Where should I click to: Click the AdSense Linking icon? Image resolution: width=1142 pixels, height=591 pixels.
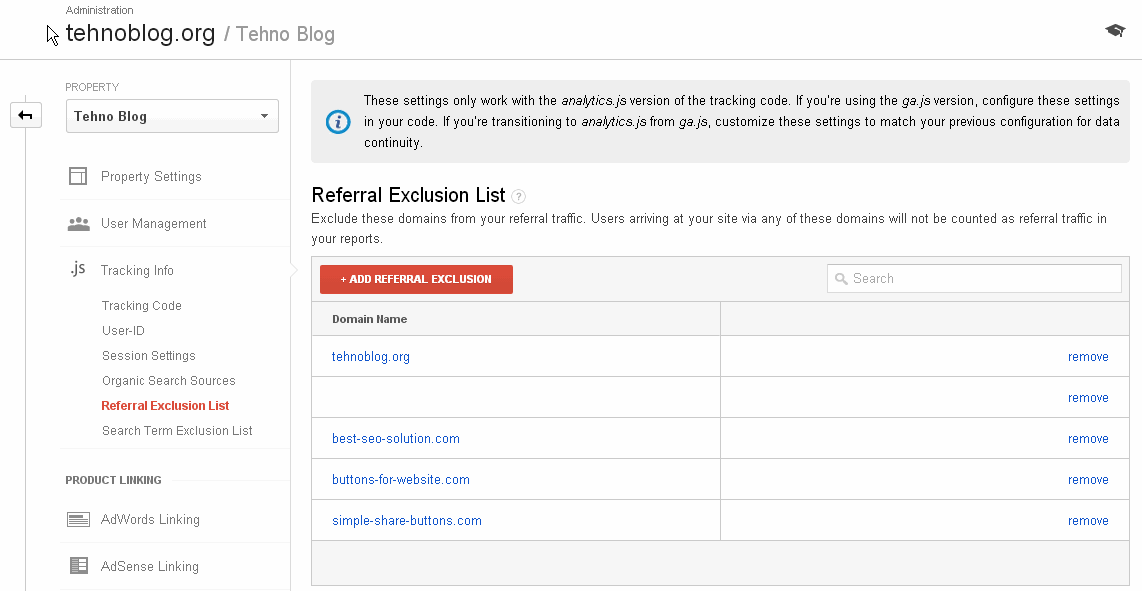78,566
